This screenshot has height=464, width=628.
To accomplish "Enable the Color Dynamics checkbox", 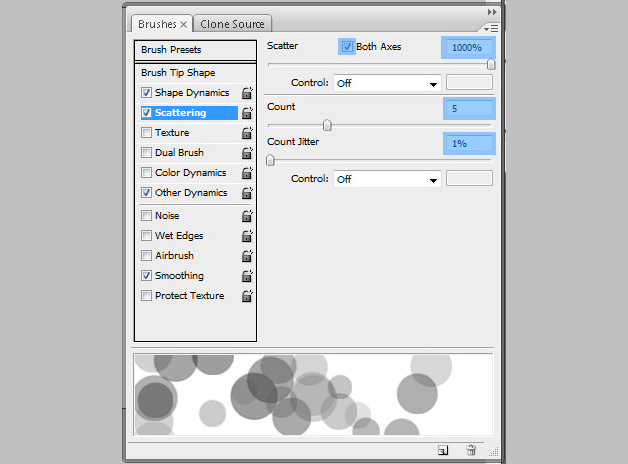I will click(x=147, y=173).
